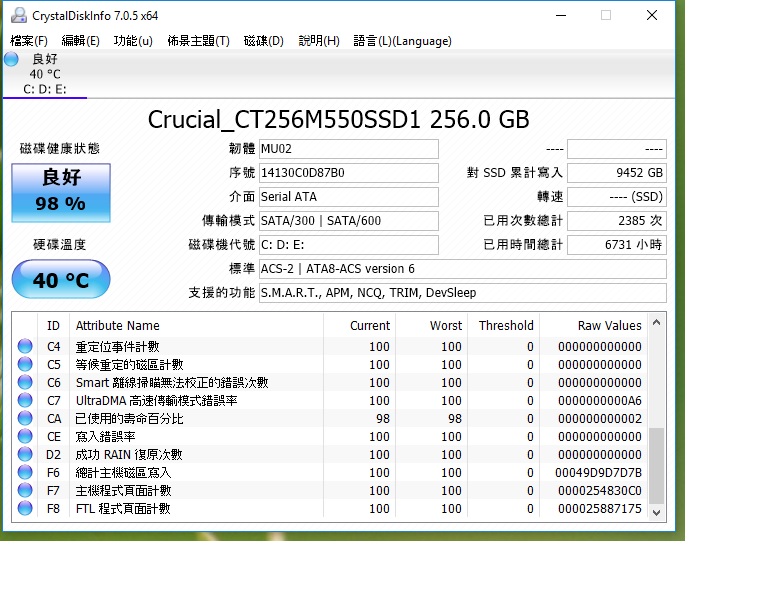The width and height of the screenshot is (768, 614).
Task: Open the 說明(H) menu
Action: click(319, 41)
